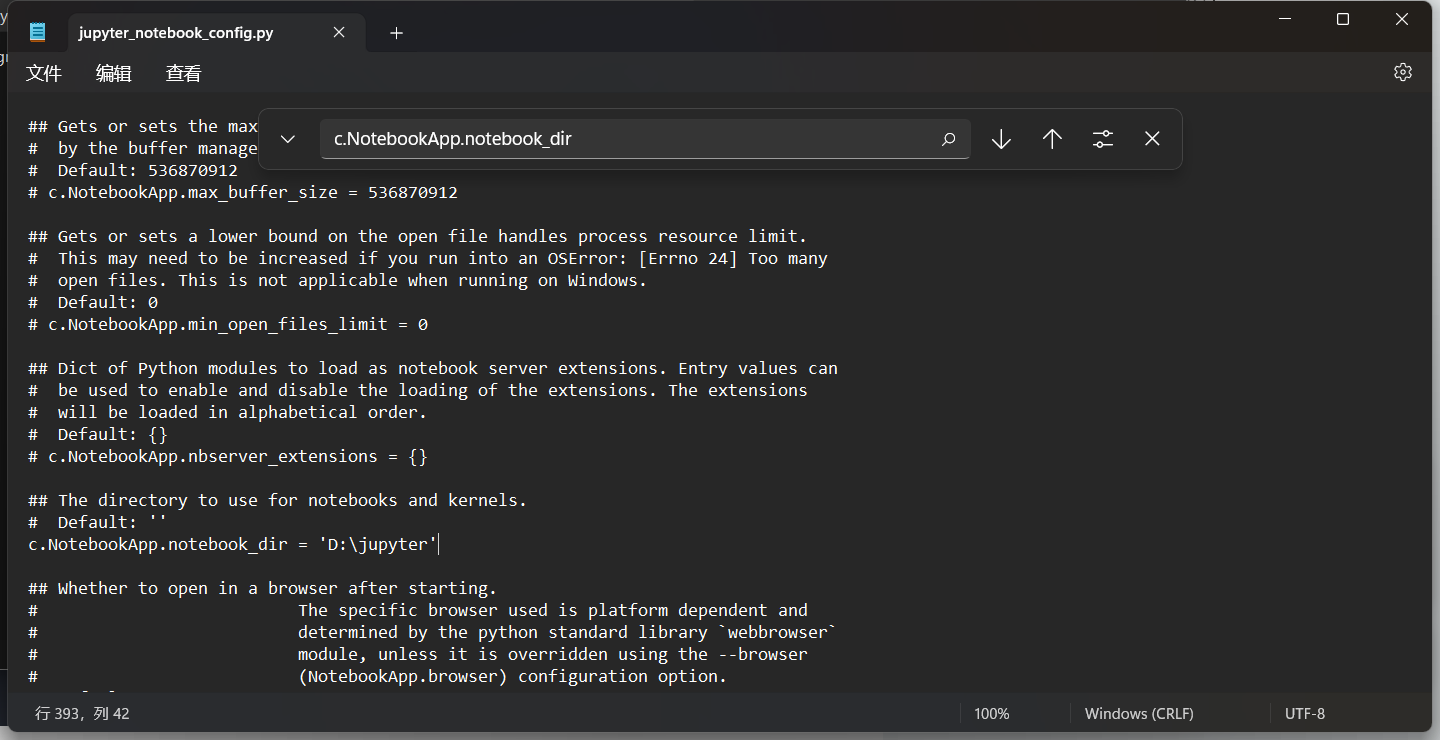Viewport: 1440px width, 740px height.
Task: Click the line c.NotebookApp.notebook_dir = 'D:\jupyter'
Action: [x=233, y=544]
